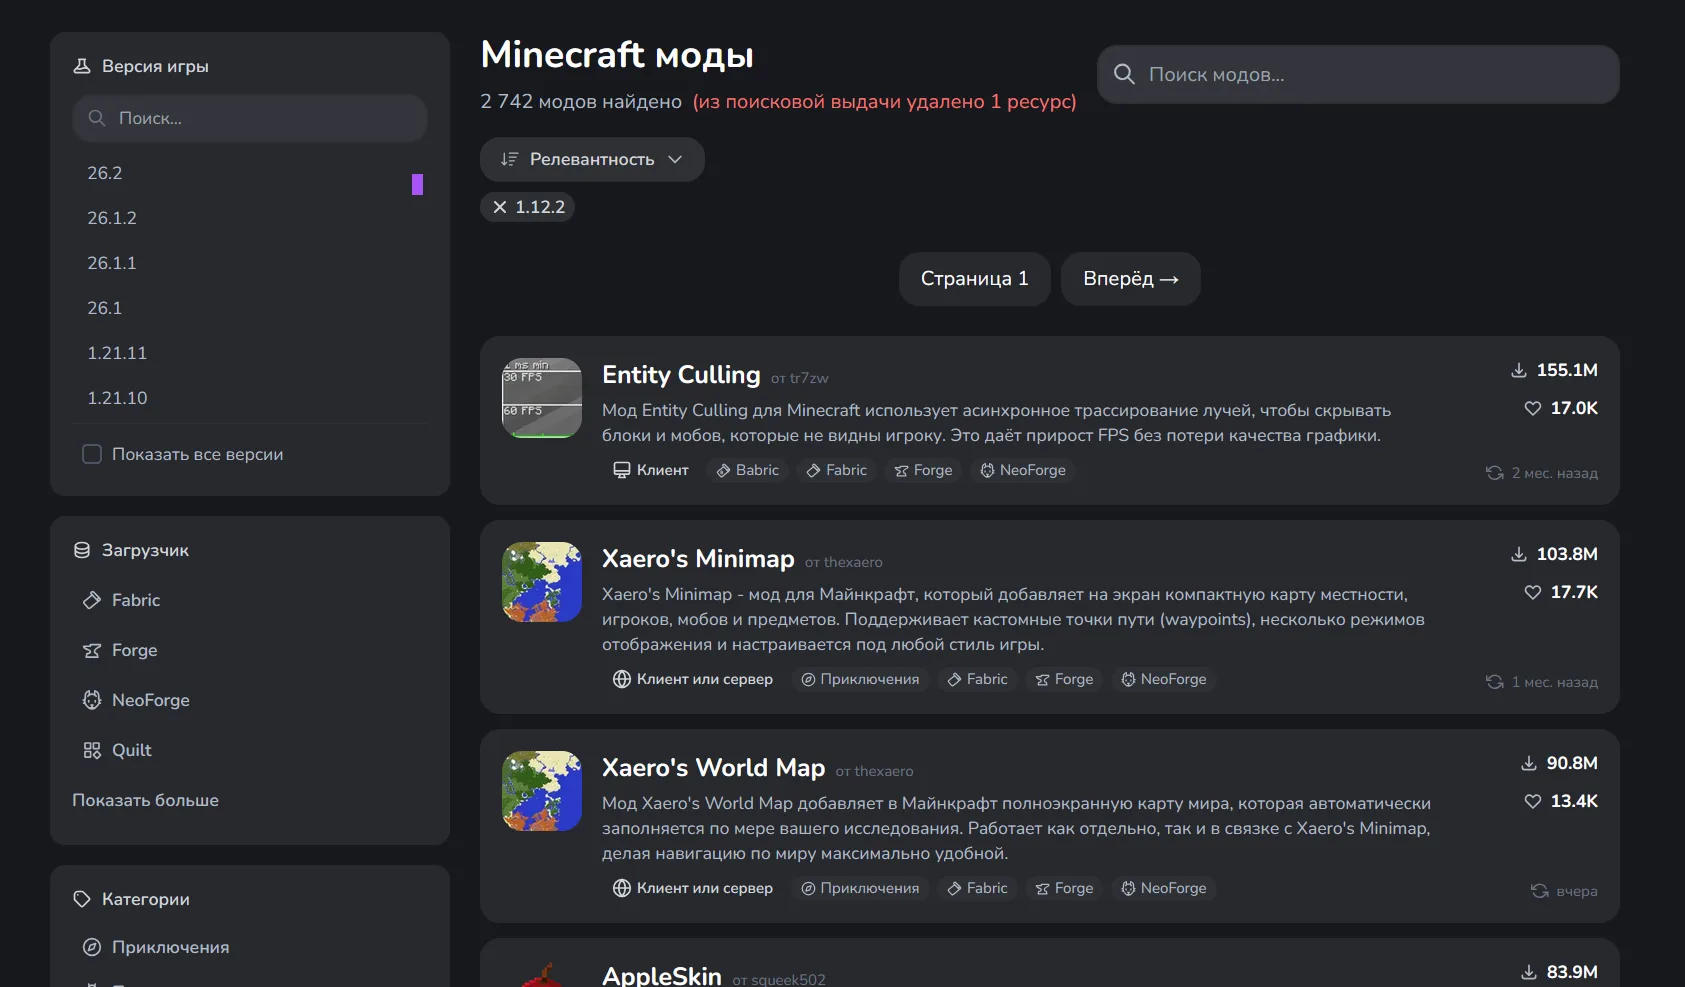The width and height of the screenshot is (1685, 987).
Task: Click the Приключения tag on Xaero's Minimap
Action: [860, 679]
